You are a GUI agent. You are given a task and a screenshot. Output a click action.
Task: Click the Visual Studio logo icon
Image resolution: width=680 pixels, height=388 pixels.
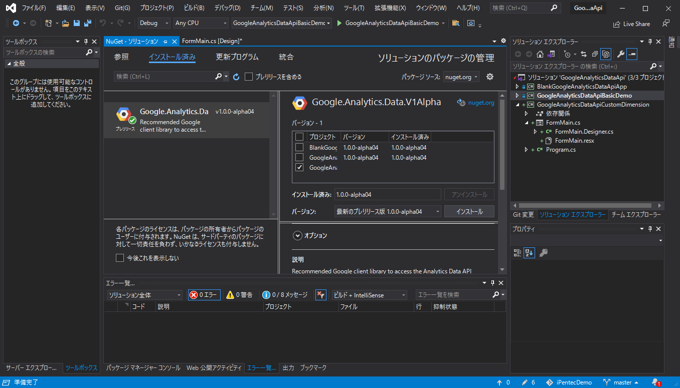pos(11,8)
